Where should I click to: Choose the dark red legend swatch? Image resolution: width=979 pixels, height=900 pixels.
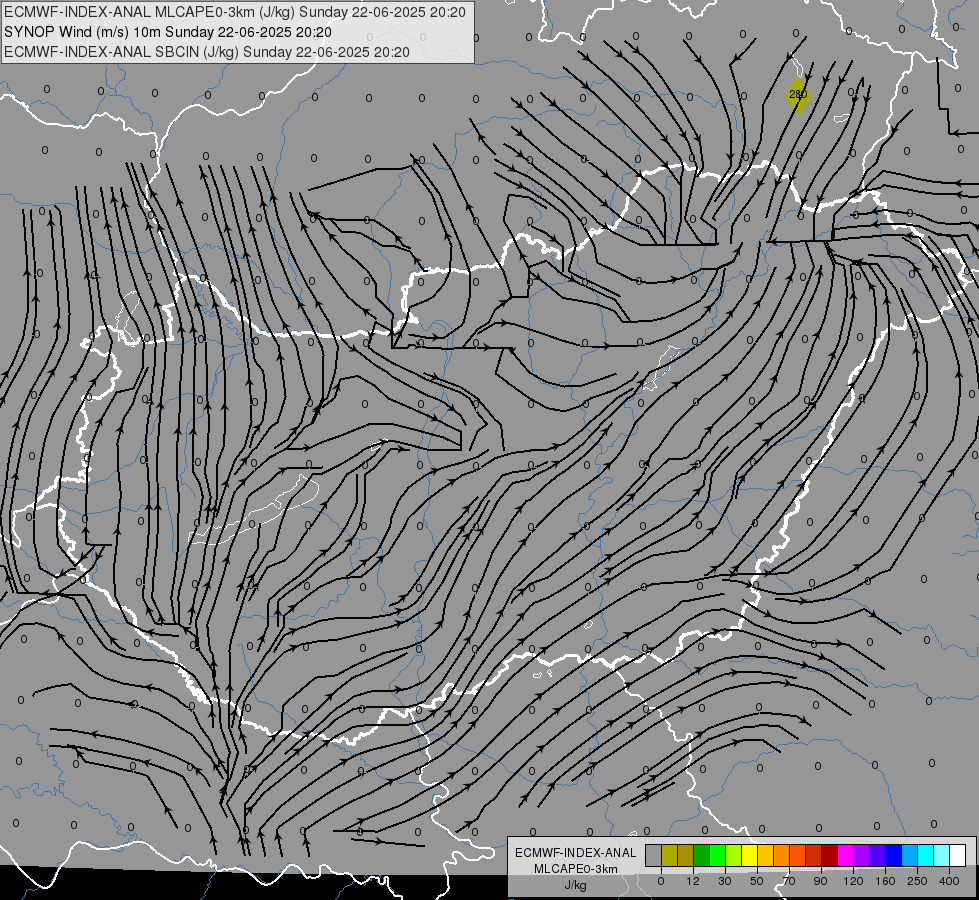[x=829, y=856]
